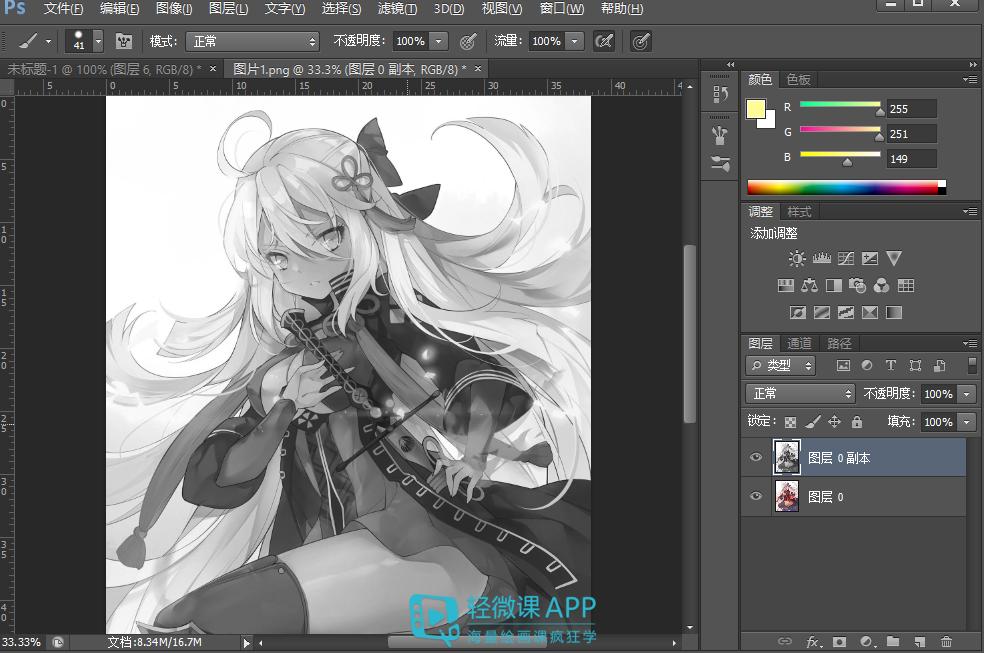
Task: Open the brush 模式 blending dropdown
Action: 254,41
